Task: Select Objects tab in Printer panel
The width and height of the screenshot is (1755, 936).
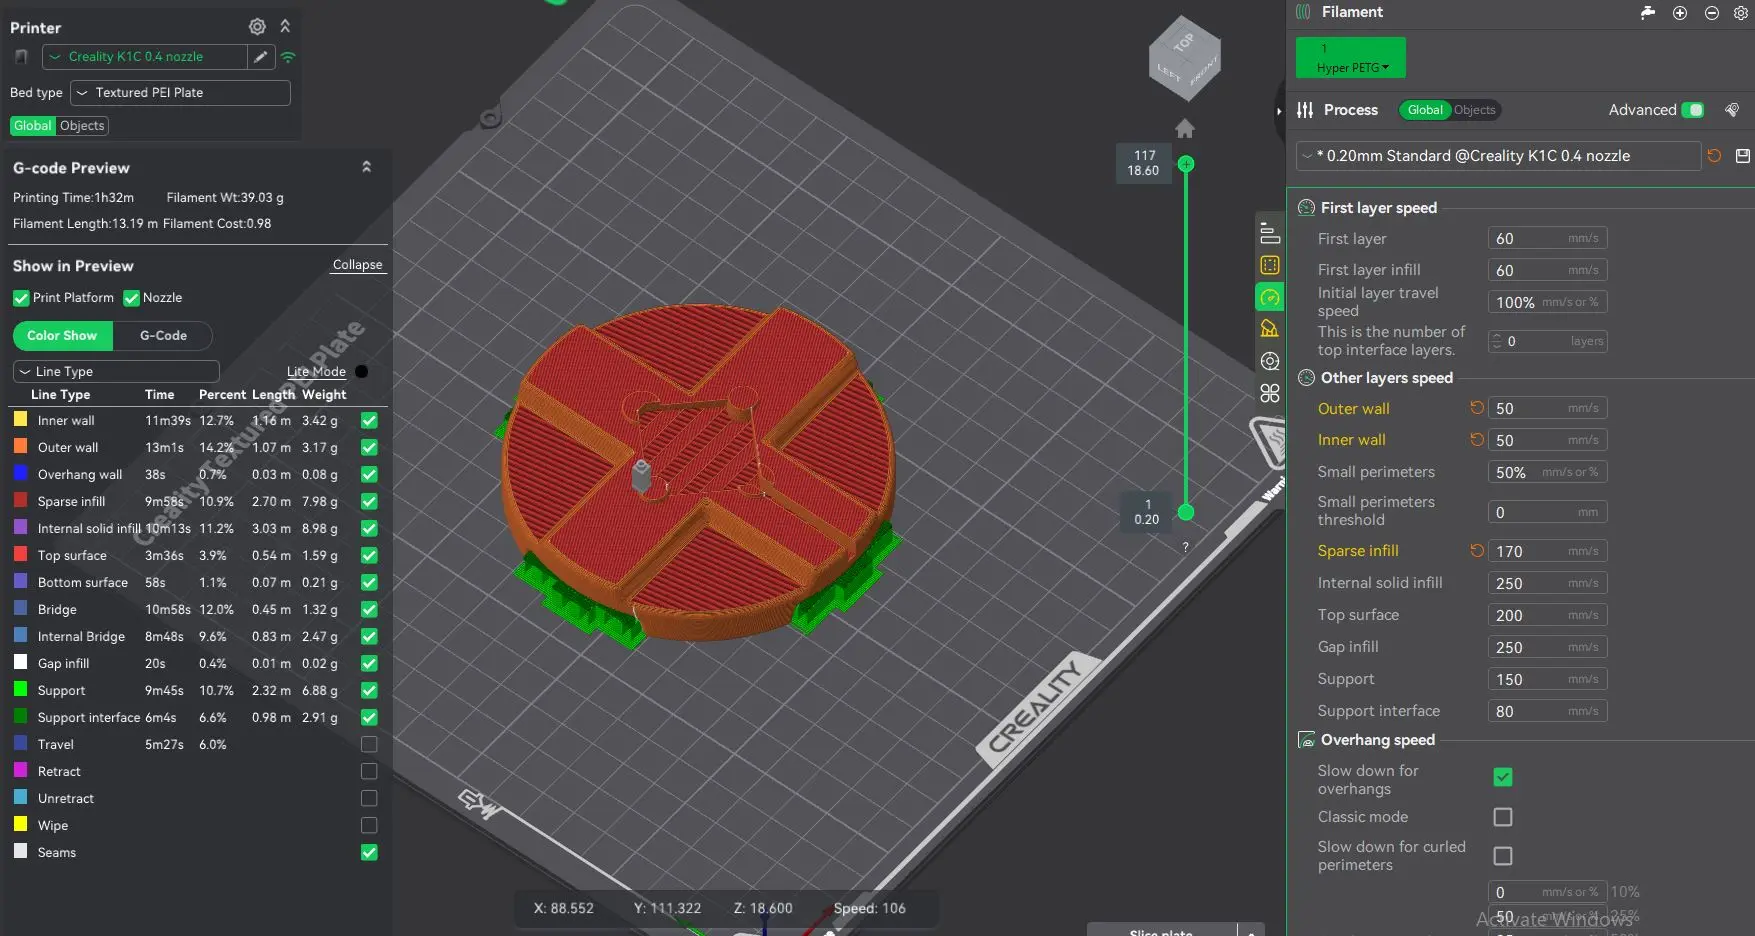Action: 82,126
